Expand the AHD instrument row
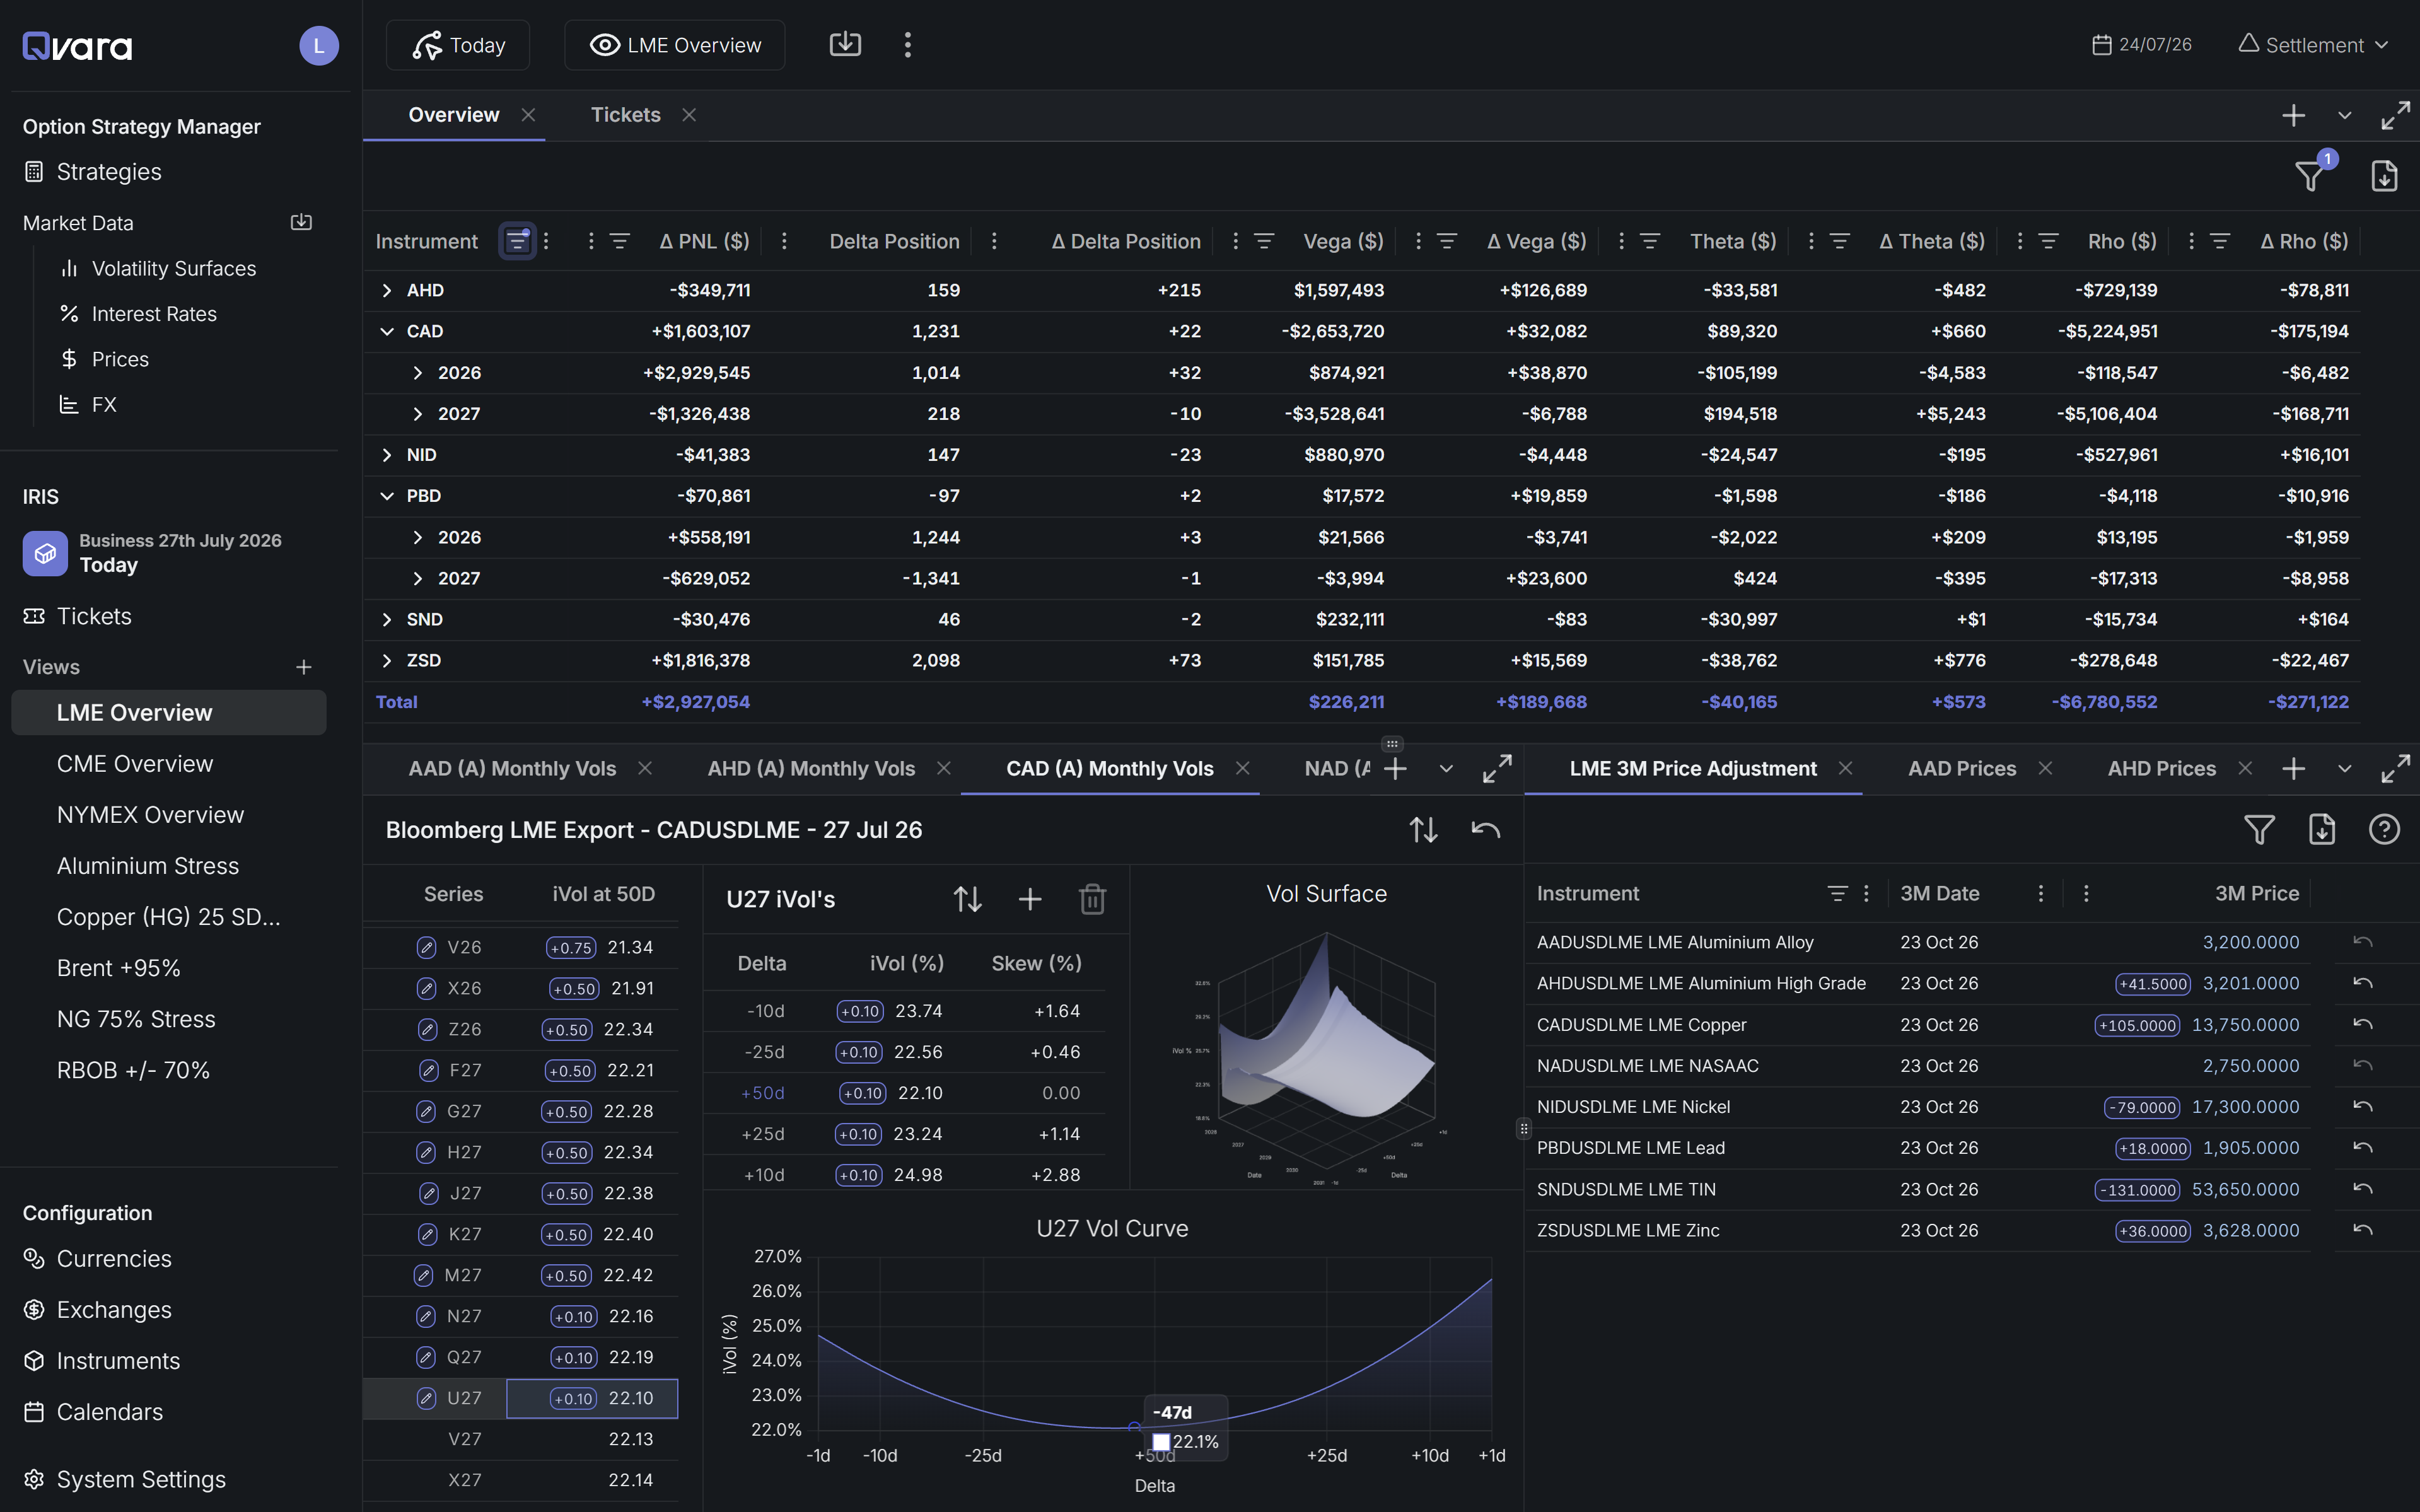 point(387,290)
